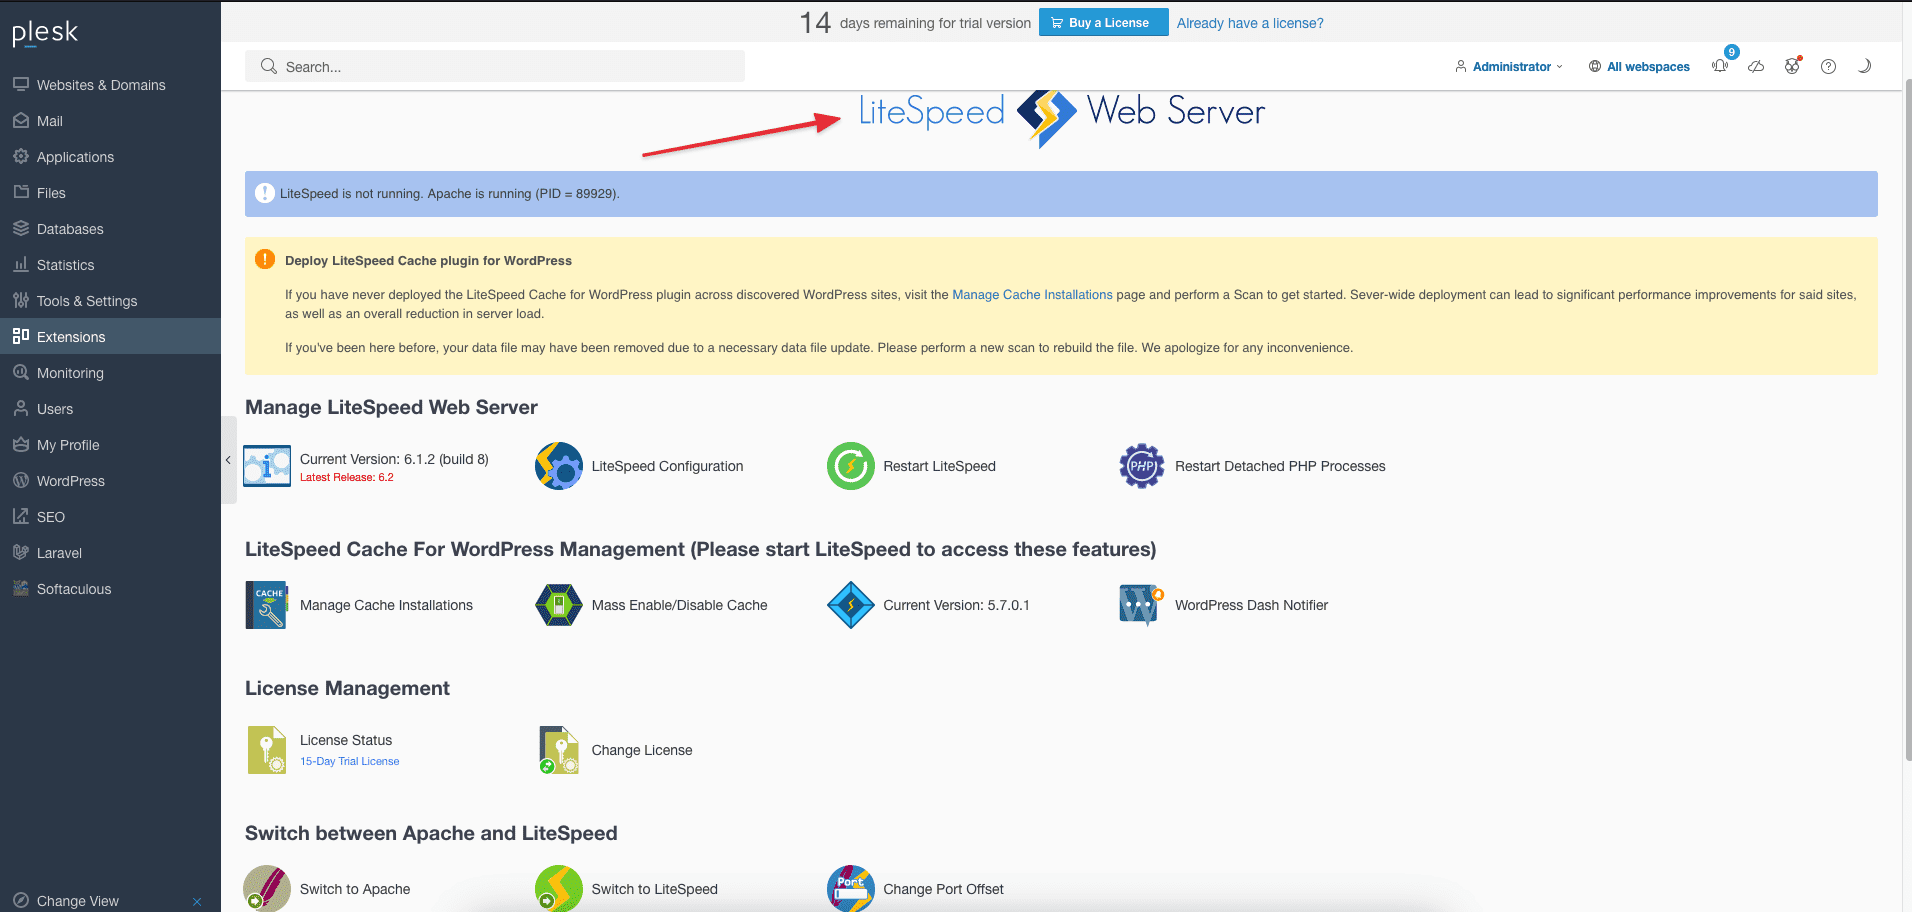Click the Mass Enable/Disable Cache icon

coord(558,605)
